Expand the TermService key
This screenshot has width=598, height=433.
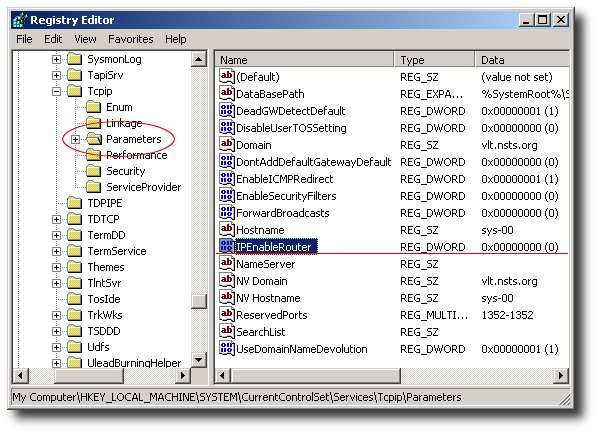point(56,251)
